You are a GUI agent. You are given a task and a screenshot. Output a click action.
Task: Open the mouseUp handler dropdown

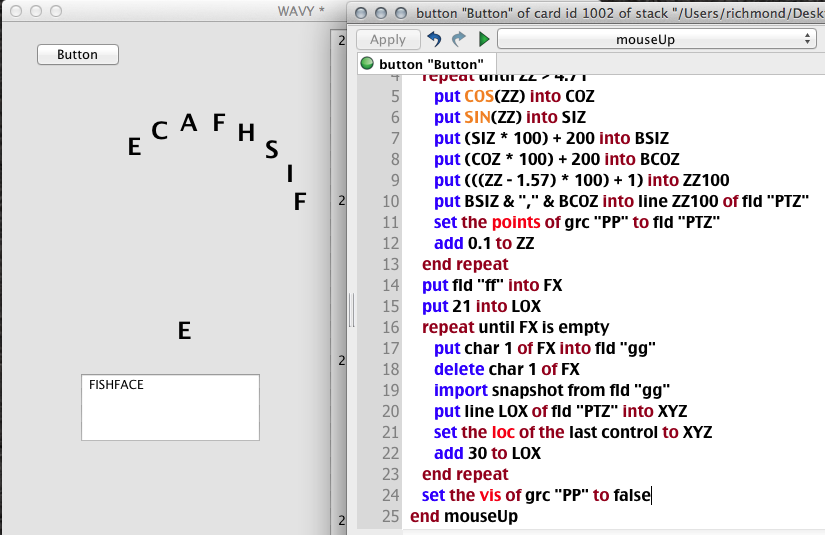[x=656, y=39]
